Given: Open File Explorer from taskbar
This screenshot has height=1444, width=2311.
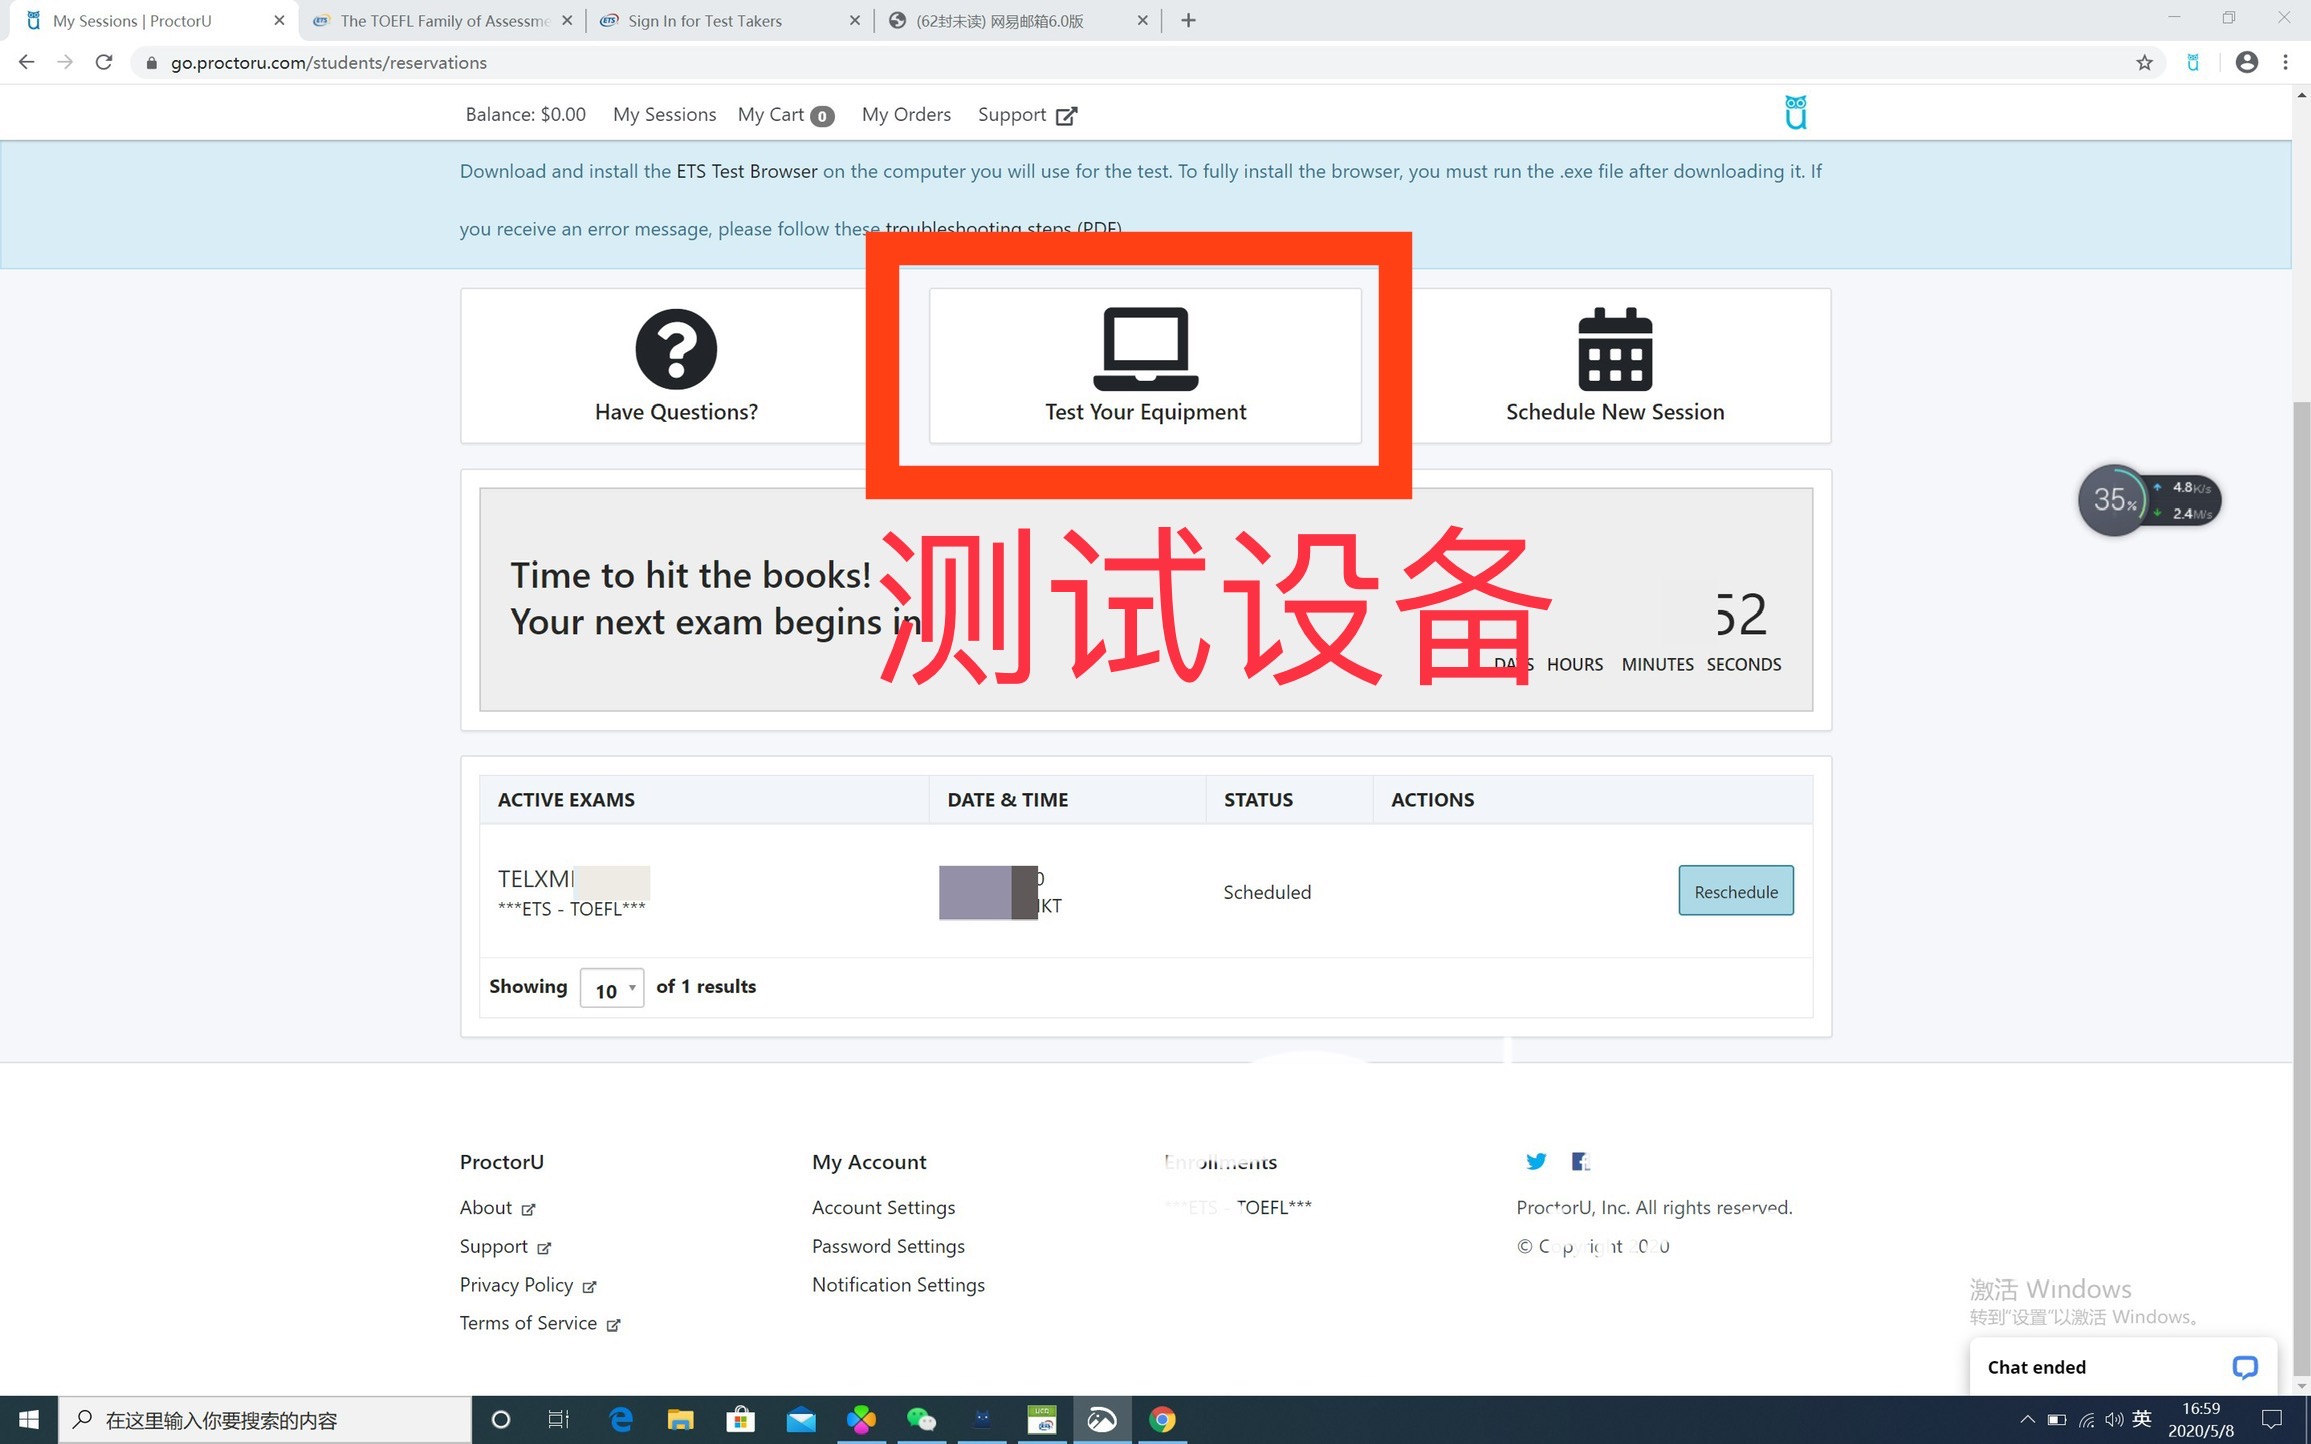Looking at the screenshot, I should tap(680, 1420).
